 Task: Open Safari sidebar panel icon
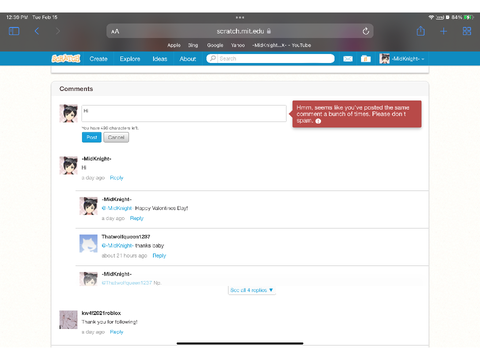[14, 31]
